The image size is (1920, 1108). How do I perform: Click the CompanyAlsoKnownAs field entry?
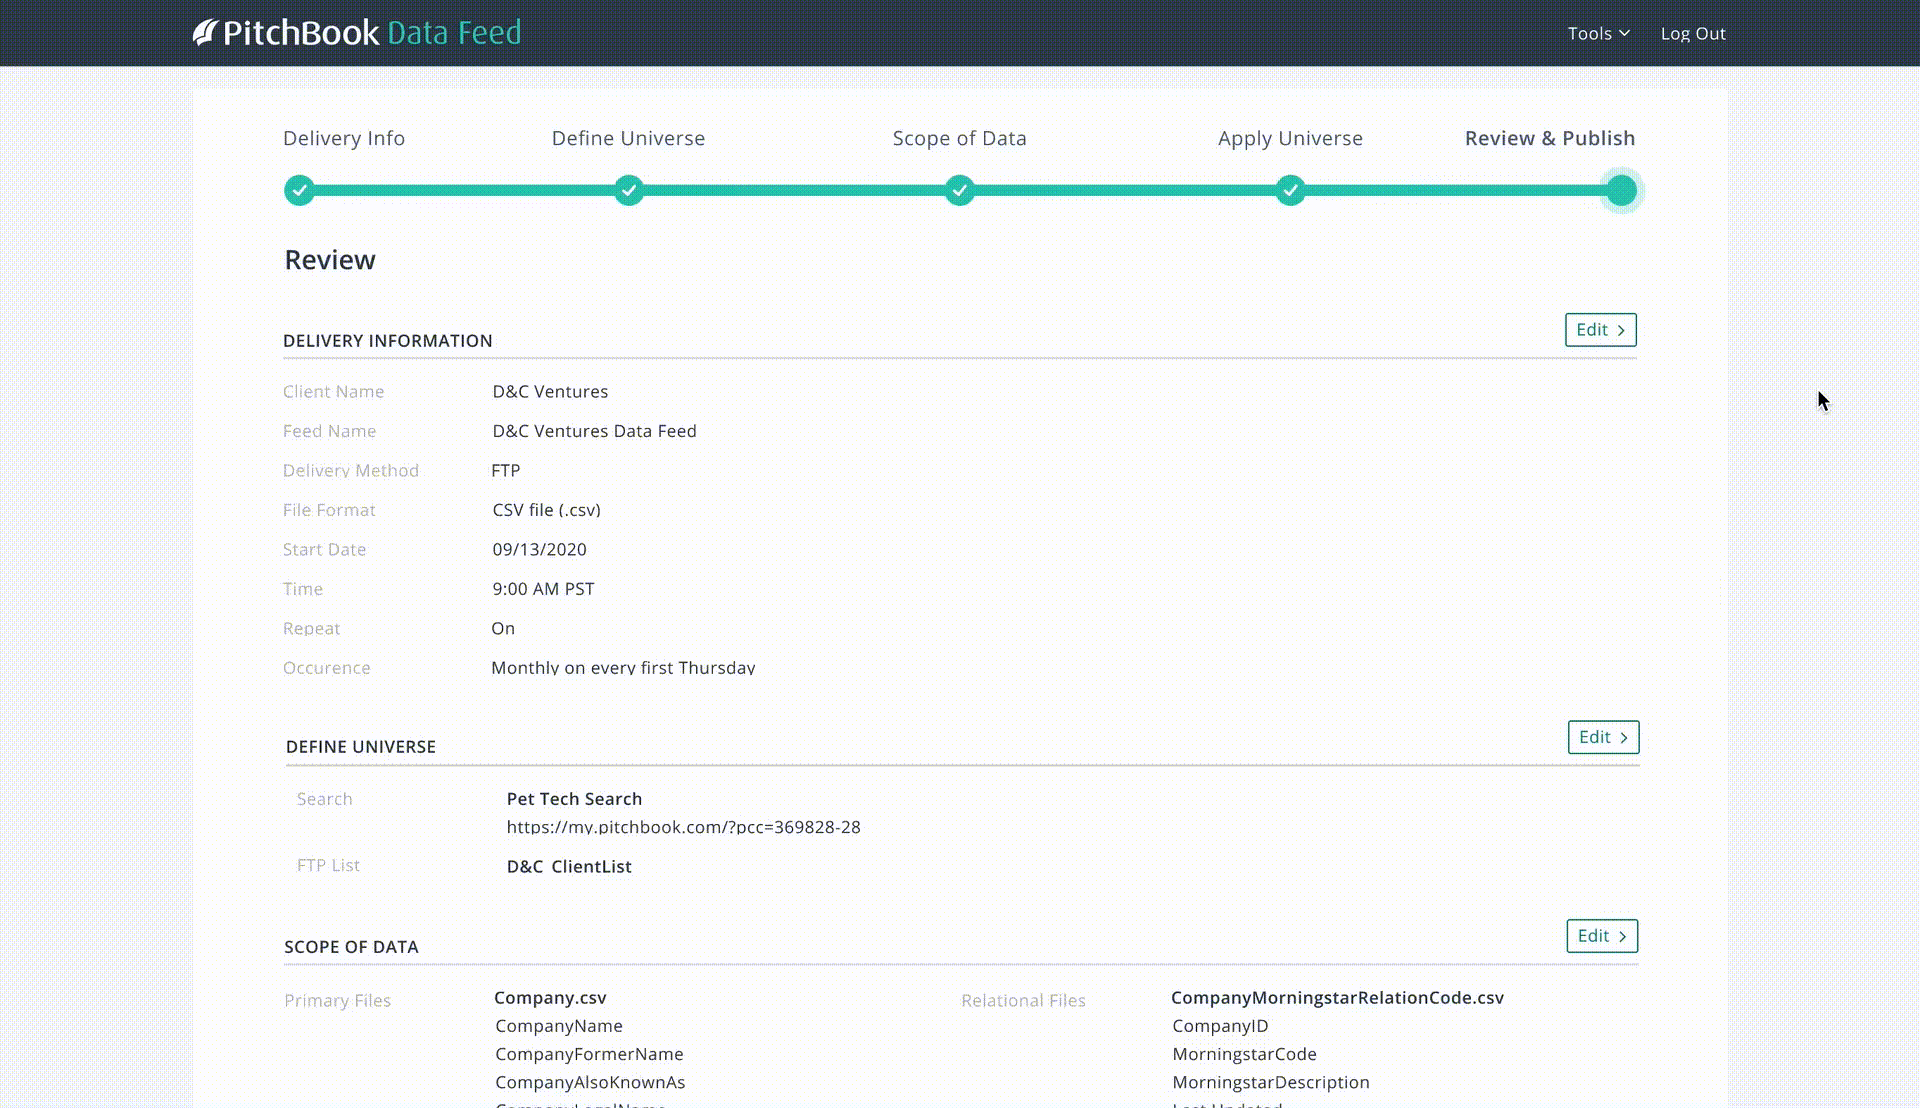point(590,1082)
